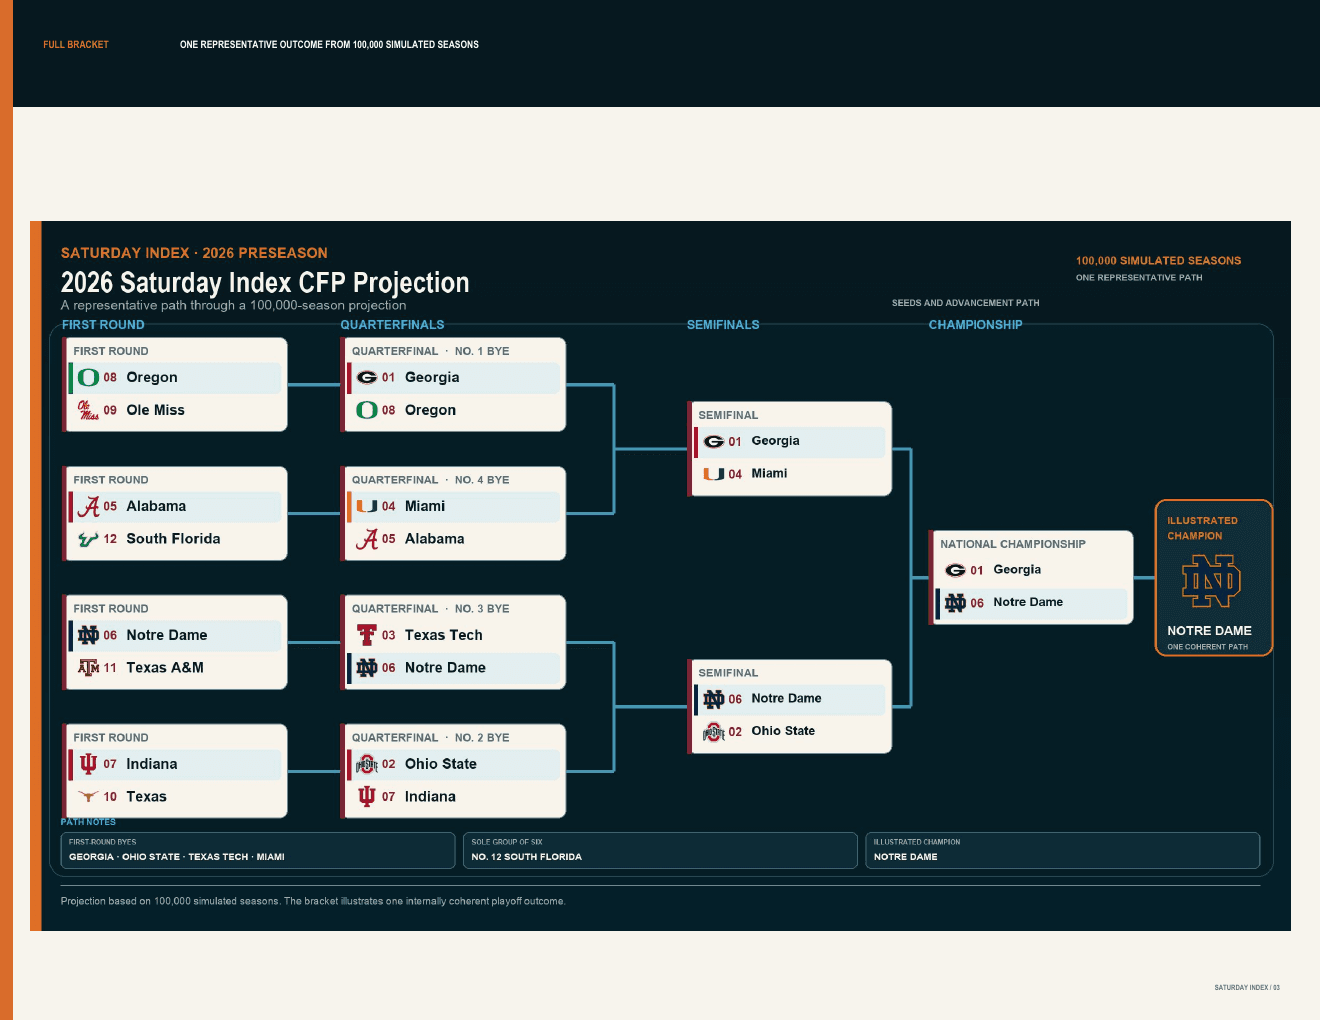The image size is (1320, 1020).
Task: Click the Oregon logo in the First Round card
Action: [88, 378]
